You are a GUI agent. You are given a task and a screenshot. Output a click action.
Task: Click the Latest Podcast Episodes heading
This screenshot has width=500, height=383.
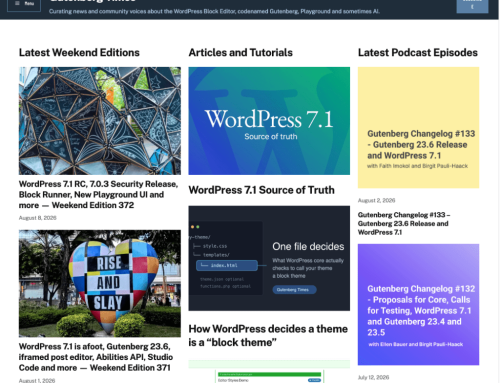(418, 53)
